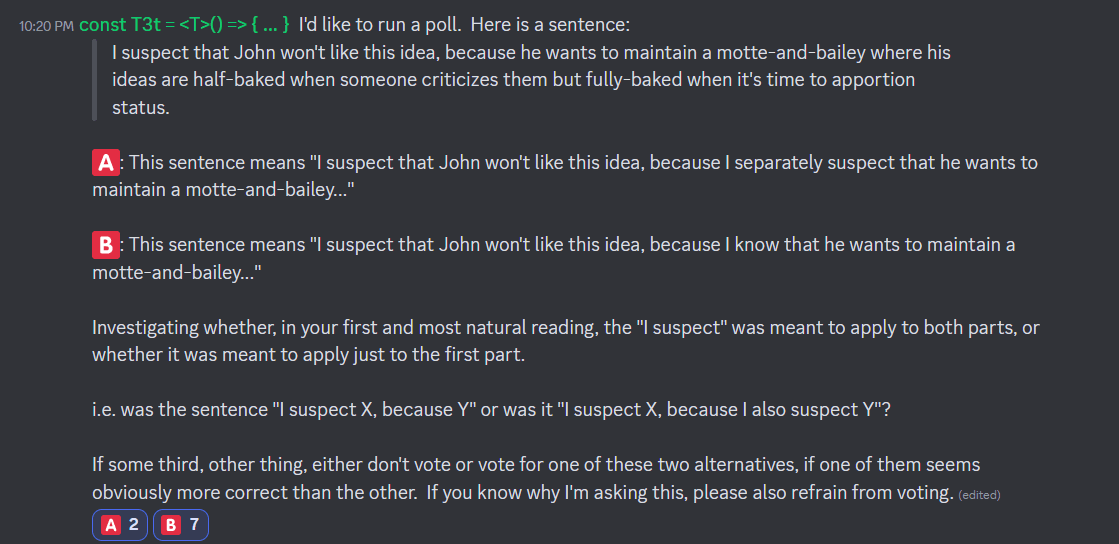Open profile of user const T3t
Image resolution: width=1119 pixels, height=544 pixels.
pos(184,24)
